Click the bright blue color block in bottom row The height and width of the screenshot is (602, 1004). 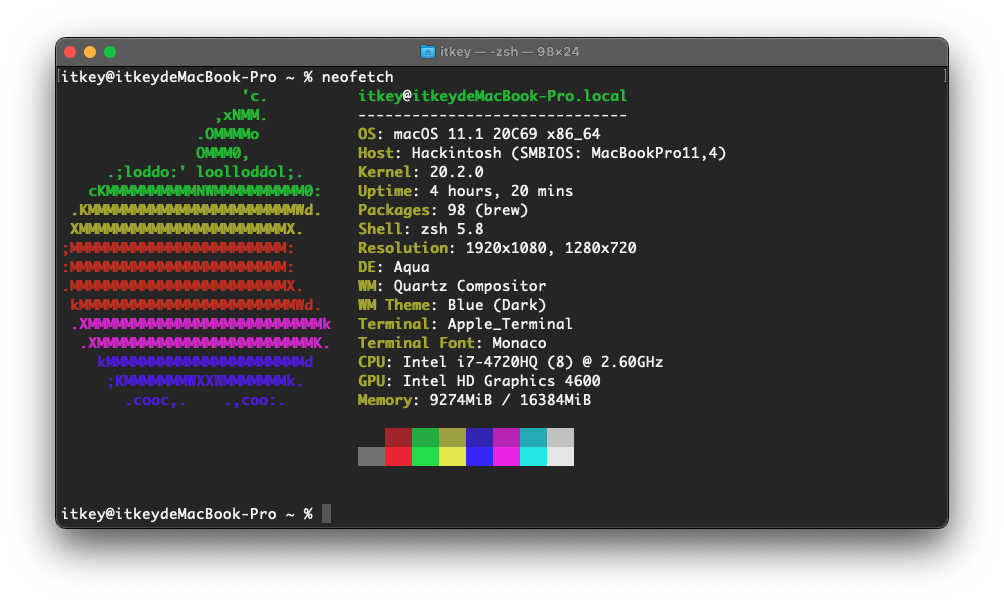pos(479,457)
